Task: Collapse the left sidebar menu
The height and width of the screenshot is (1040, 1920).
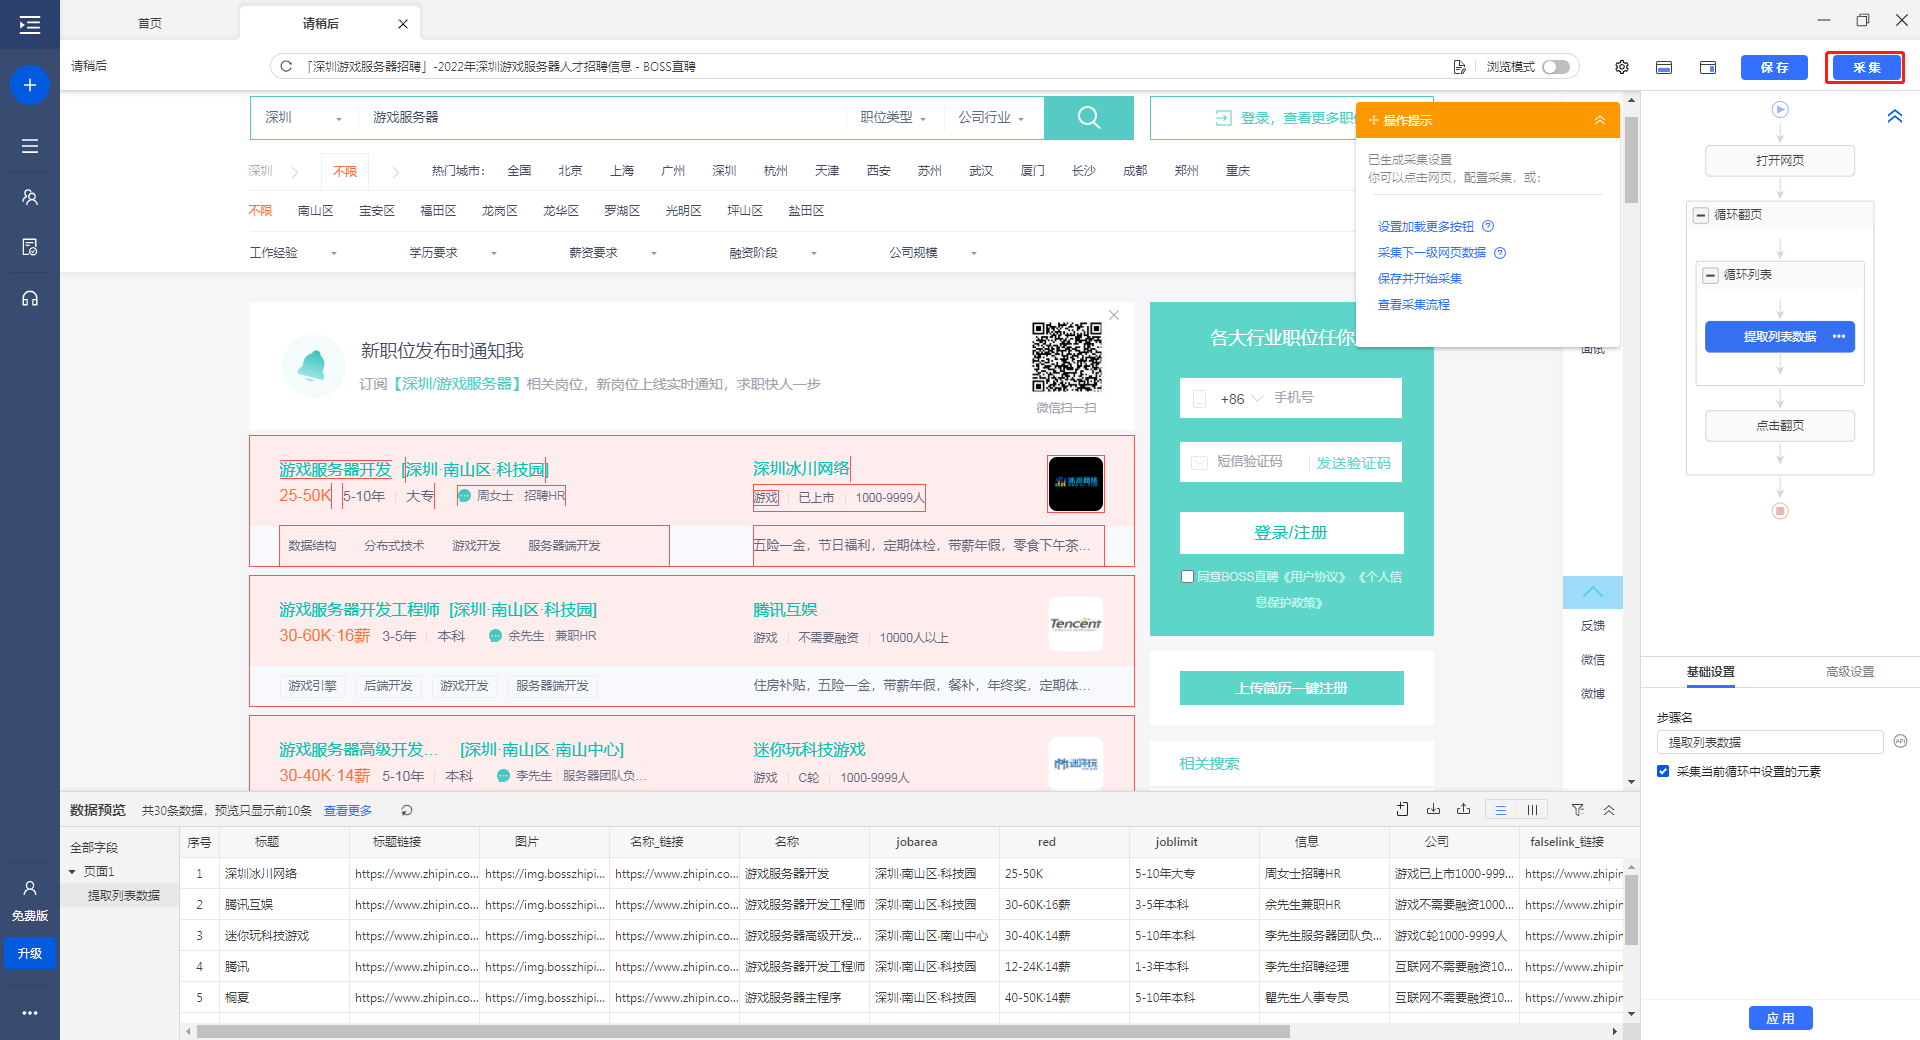Action: point(30,25)
